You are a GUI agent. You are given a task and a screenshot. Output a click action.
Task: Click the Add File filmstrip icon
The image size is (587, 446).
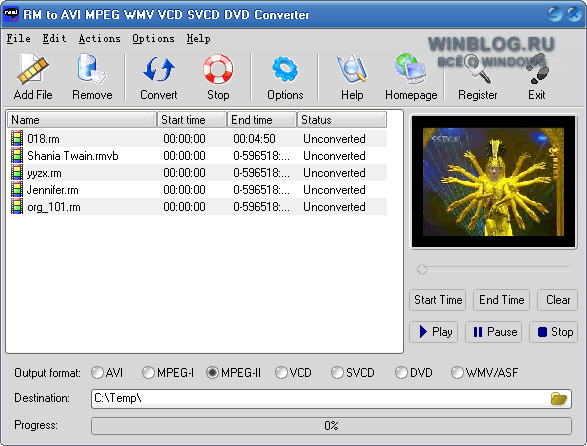tap(33, 69)
